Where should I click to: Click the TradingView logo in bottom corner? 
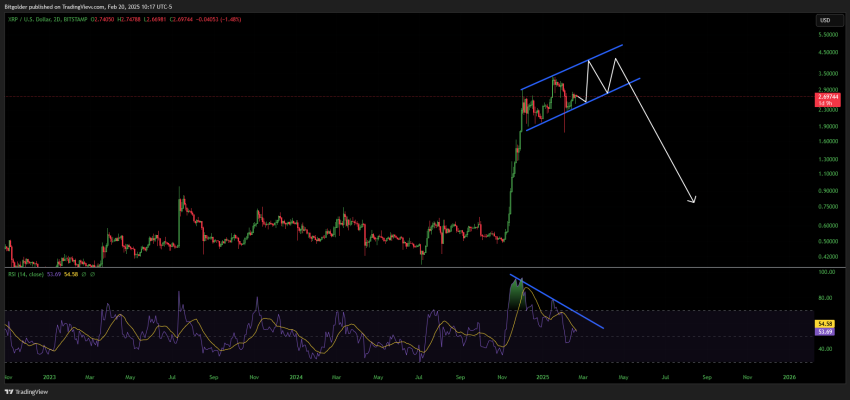click(x=30, y=391)
